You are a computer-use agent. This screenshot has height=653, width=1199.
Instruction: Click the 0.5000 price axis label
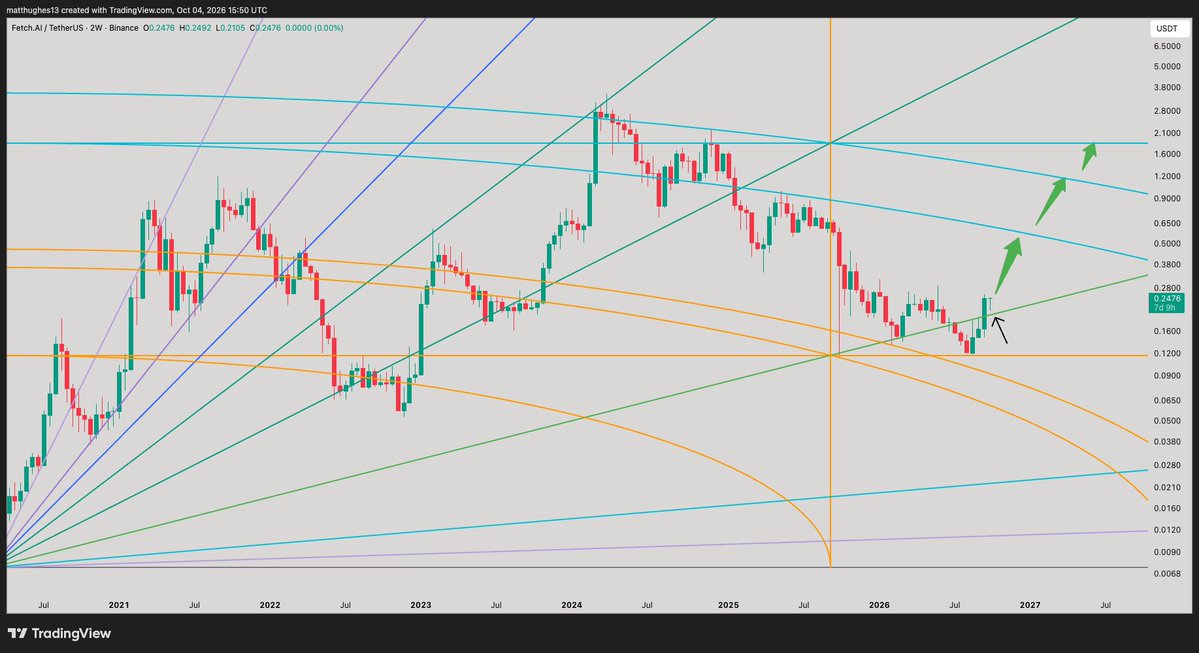(x=1167, y=244)
